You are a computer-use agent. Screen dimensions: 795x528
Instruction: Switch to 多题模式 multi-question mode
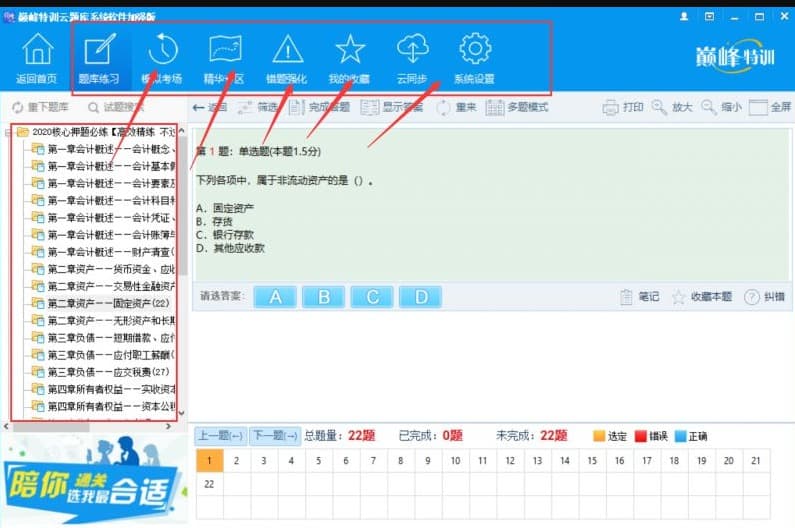pyautogui.click(x=517, y=107)
